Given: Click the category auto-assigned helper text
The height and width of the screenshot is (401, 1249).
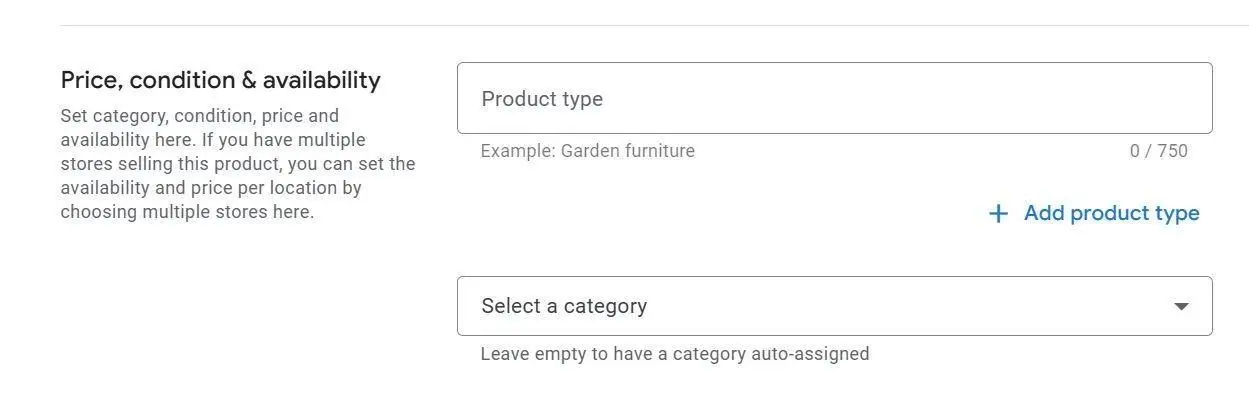Looking at the screenshot, I should pos(674,353).
